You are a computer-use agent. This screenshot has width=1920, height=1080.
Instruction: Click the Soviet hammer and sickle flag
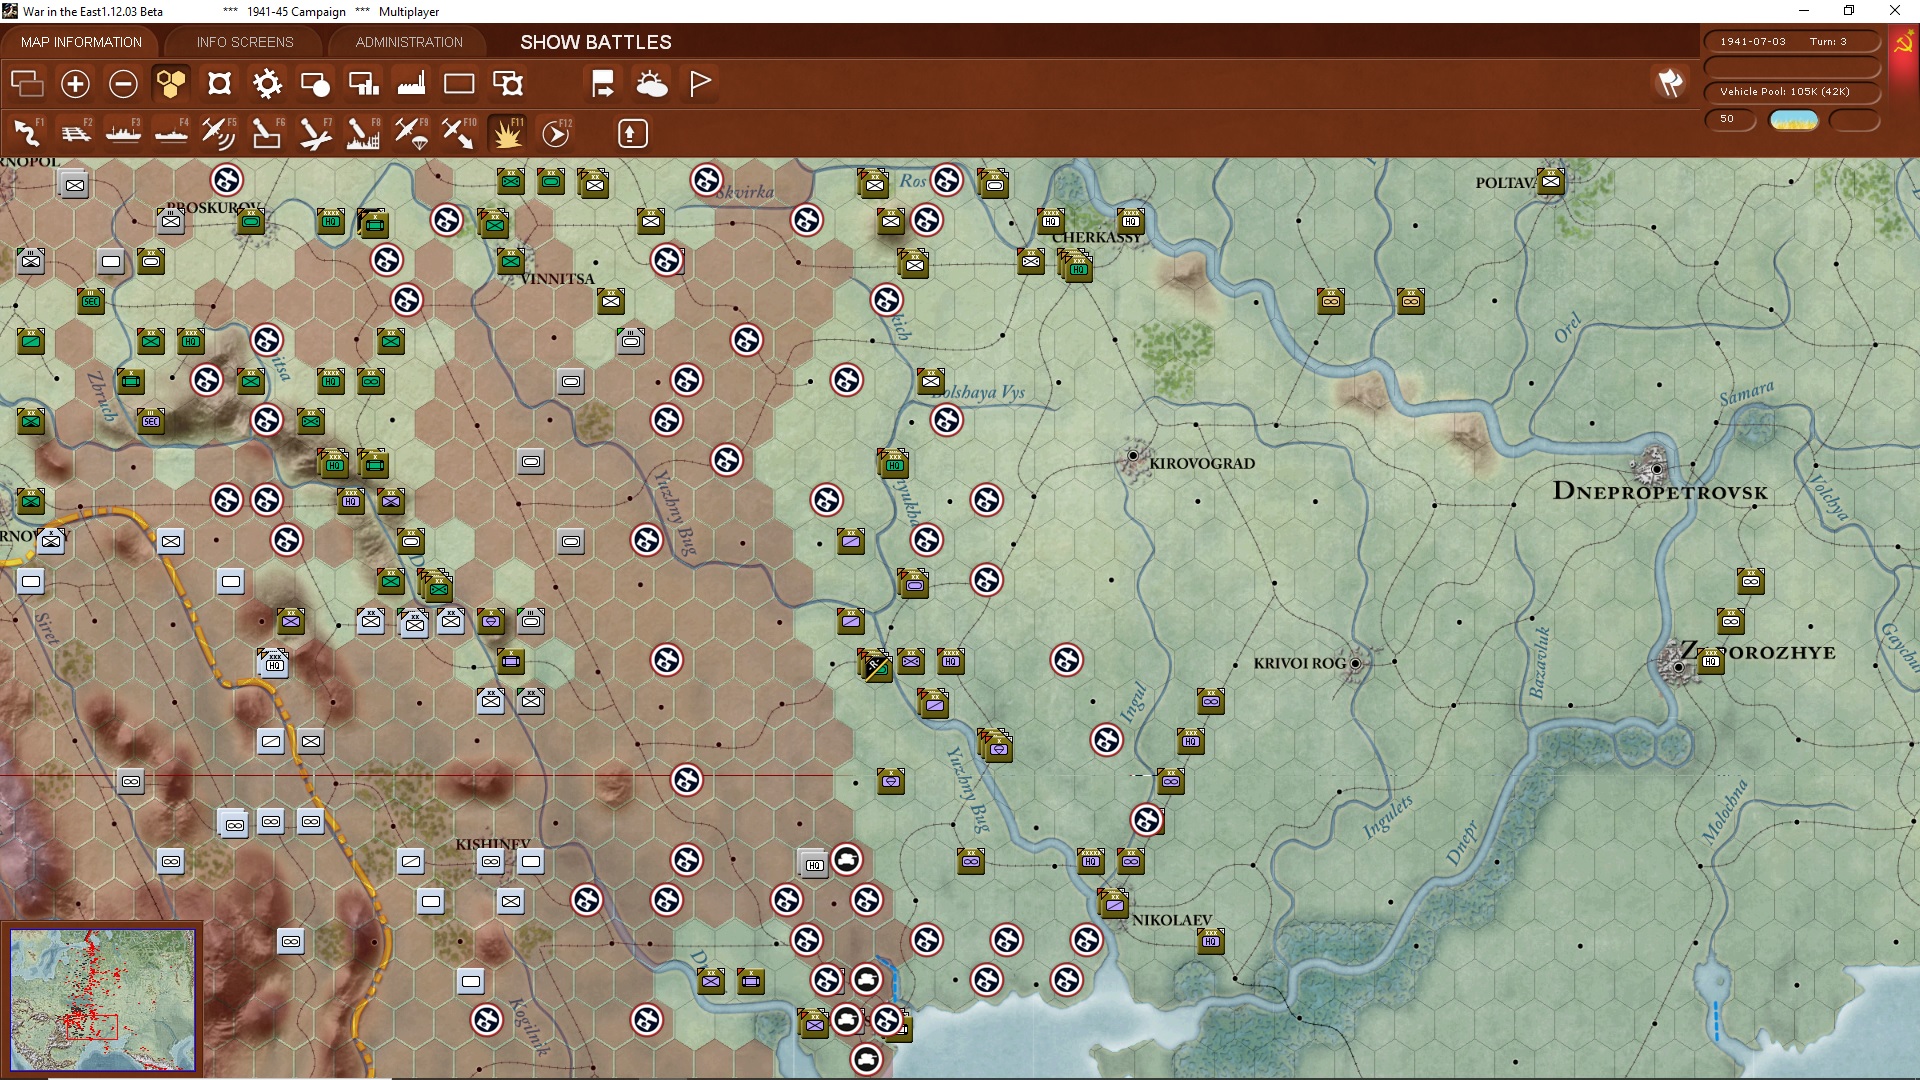tap(1903, 44)
